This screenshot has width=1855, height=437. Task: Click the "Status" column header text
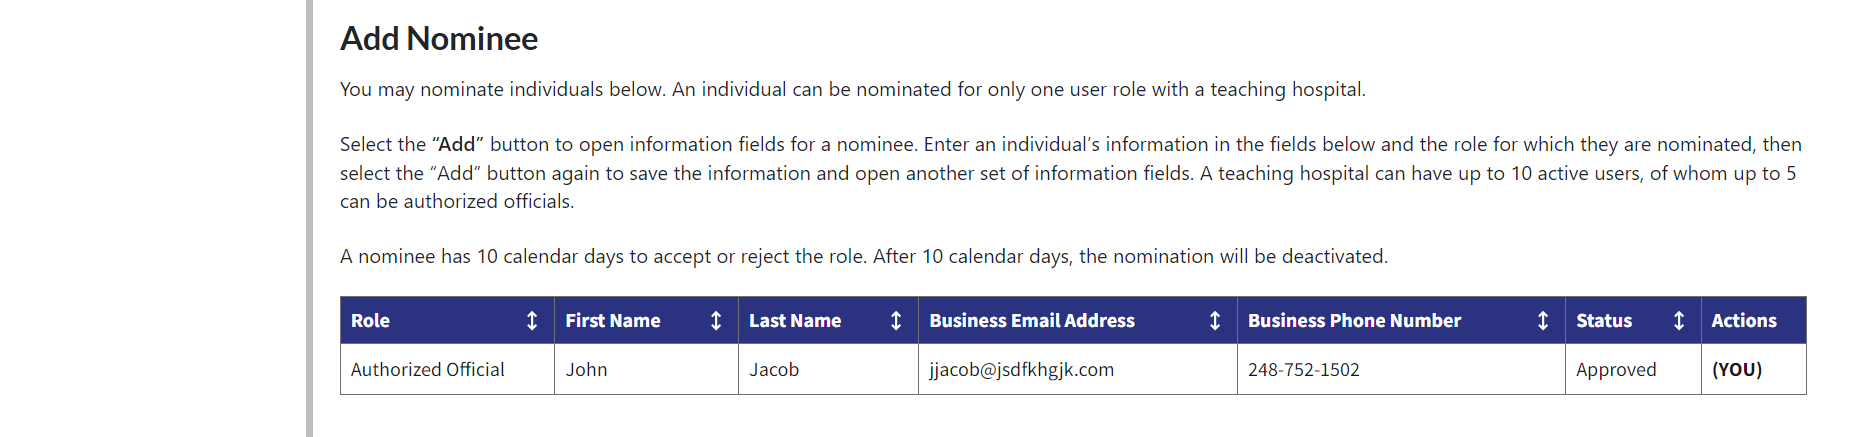click(x=1604, y=321)
